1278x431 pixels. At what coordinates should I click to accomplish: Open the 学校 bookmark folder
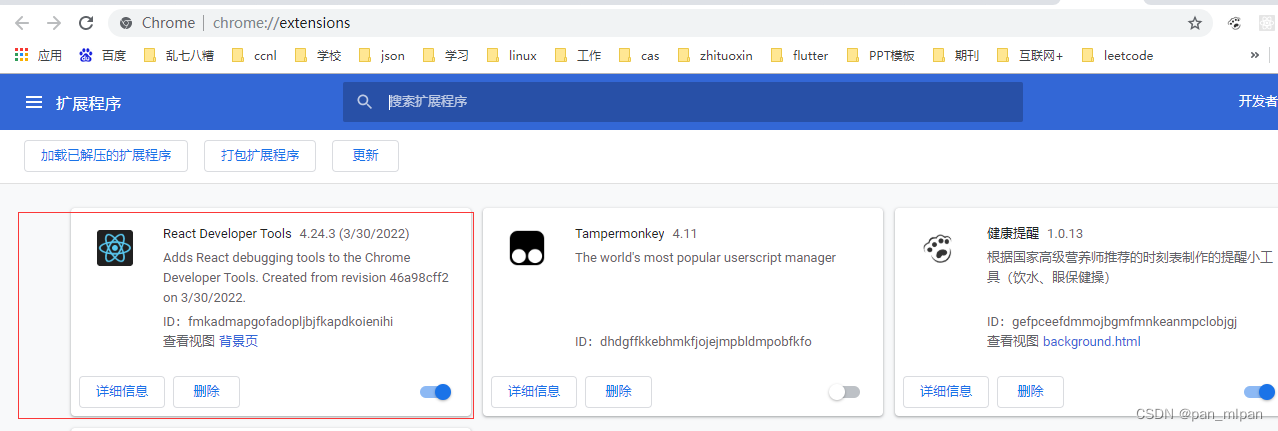coord(318,55)
